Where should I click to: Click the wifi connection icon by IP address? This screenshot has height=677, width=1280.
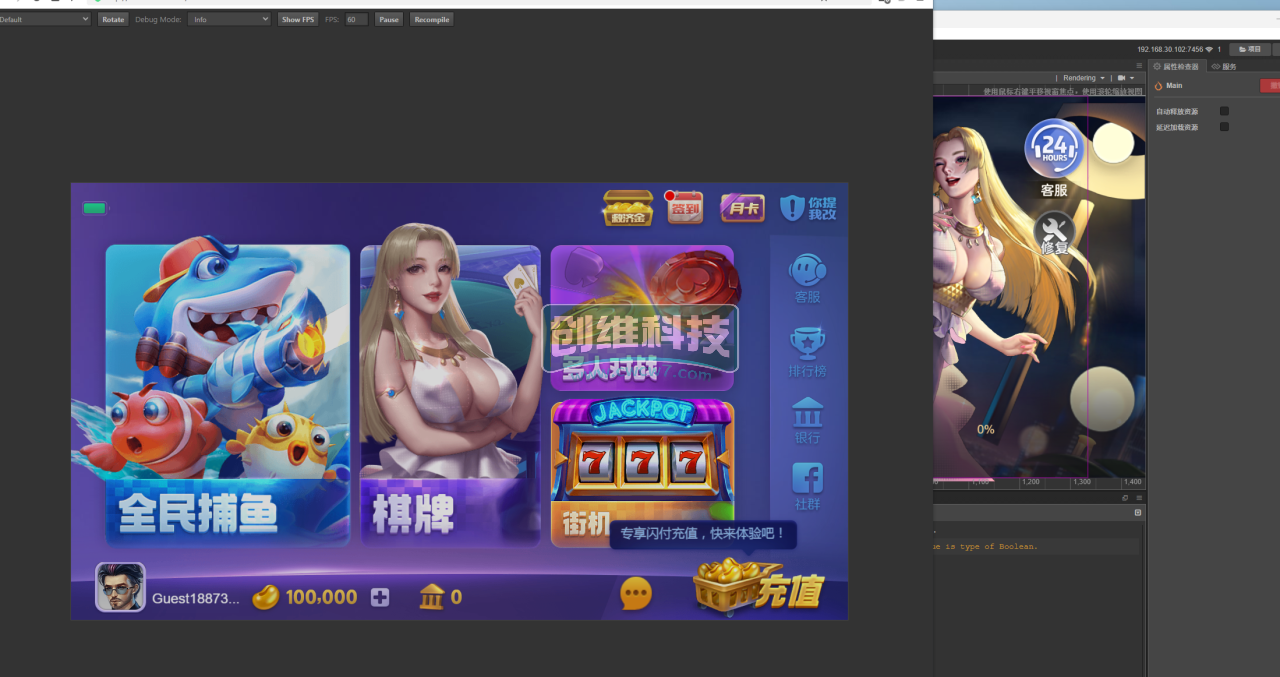pos(1209,49)
